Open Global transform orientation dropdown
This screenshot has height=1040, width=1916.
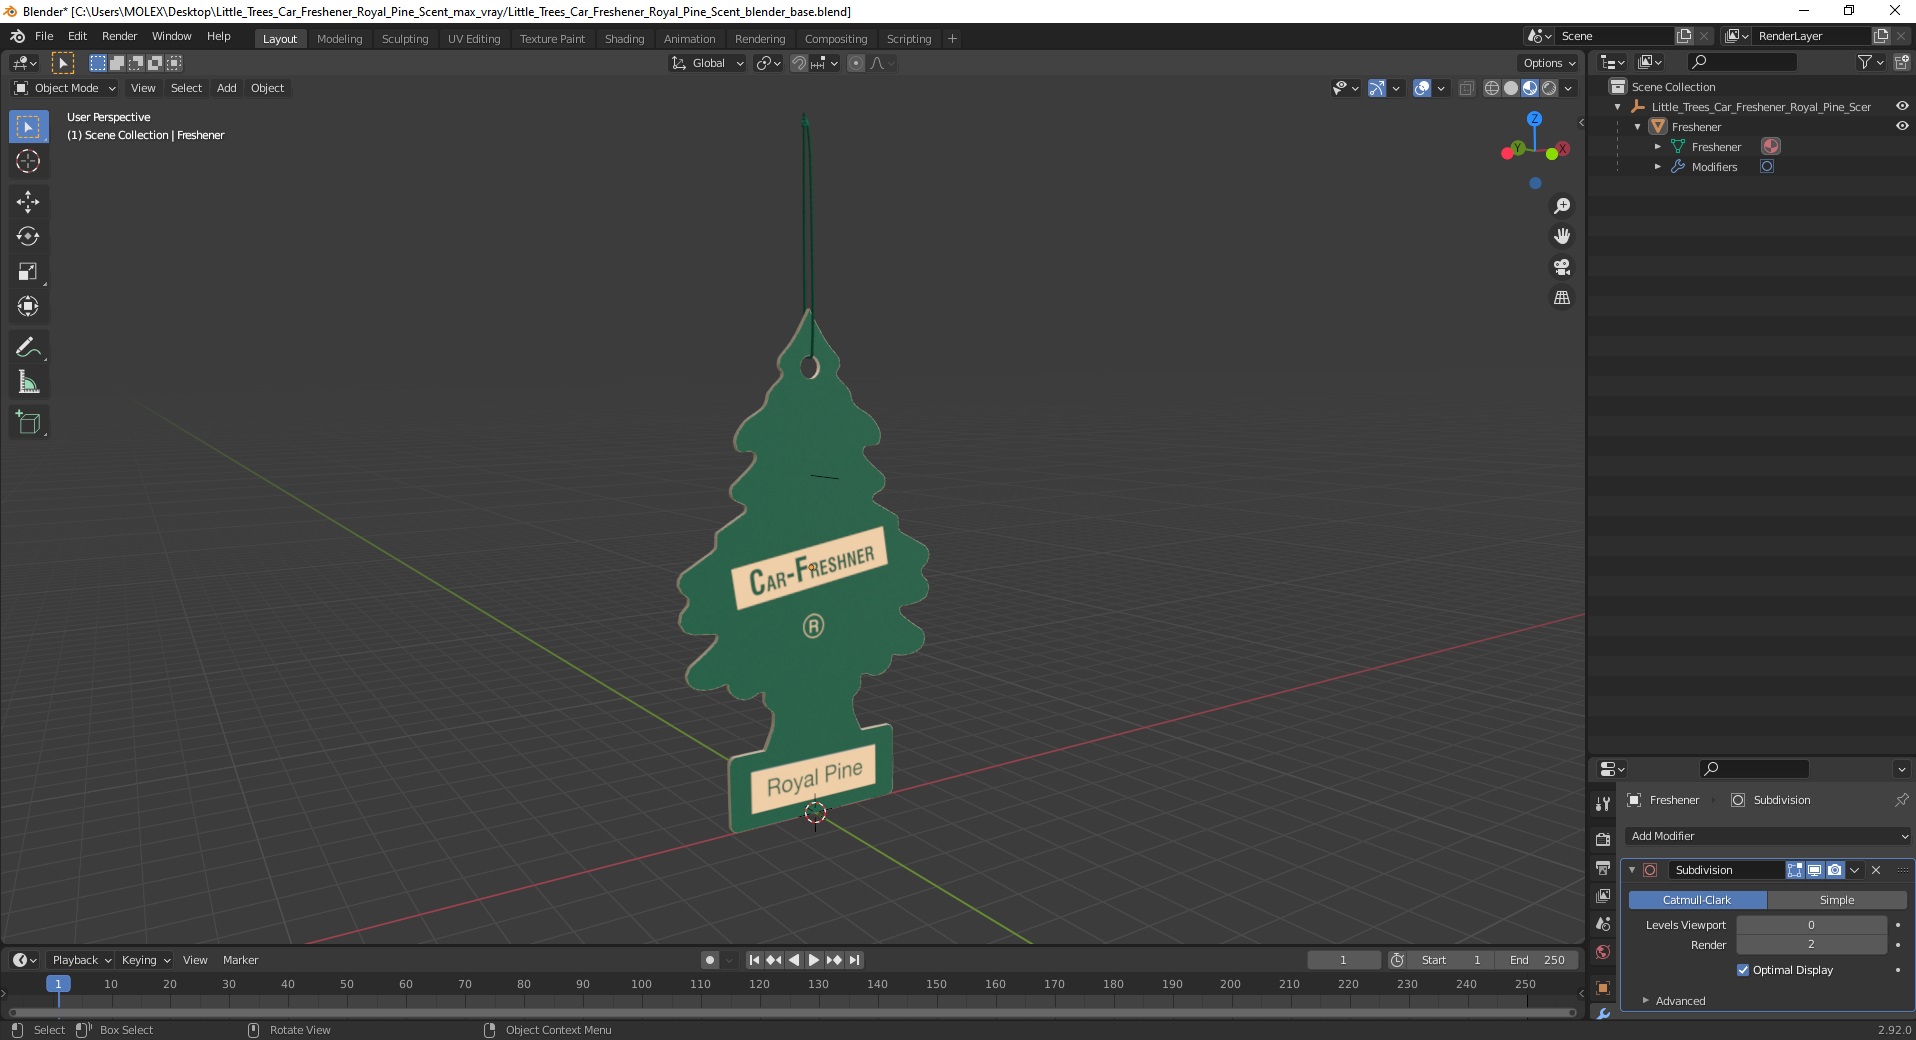point(708,63)
